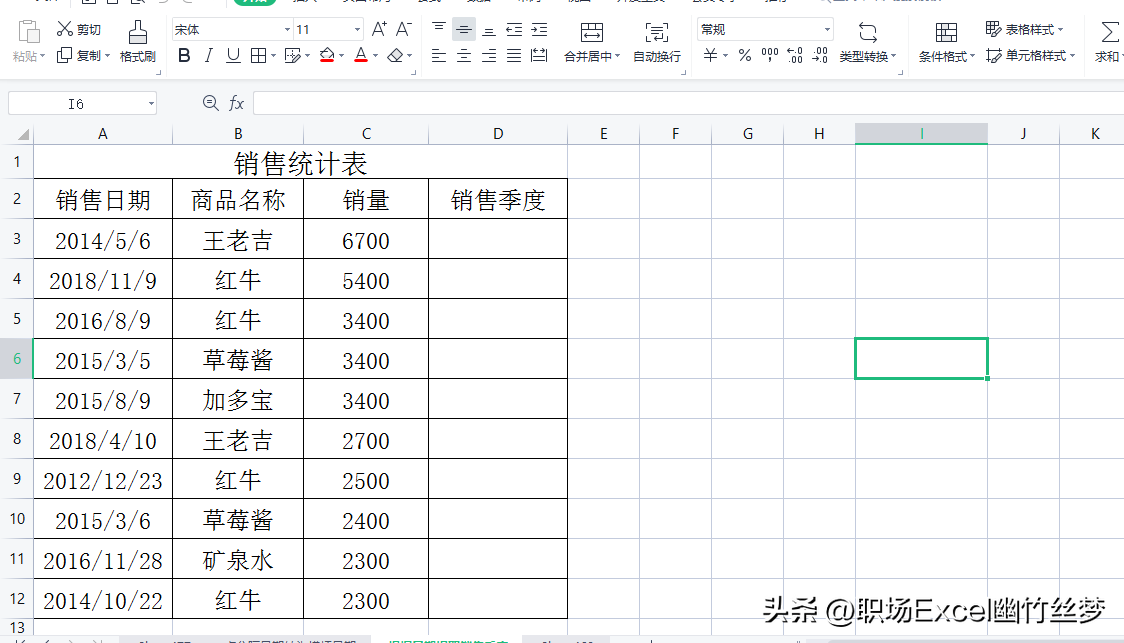1124x643 pixels.
Task: Open font name dropdown 宋体
Action: point(287,29)
